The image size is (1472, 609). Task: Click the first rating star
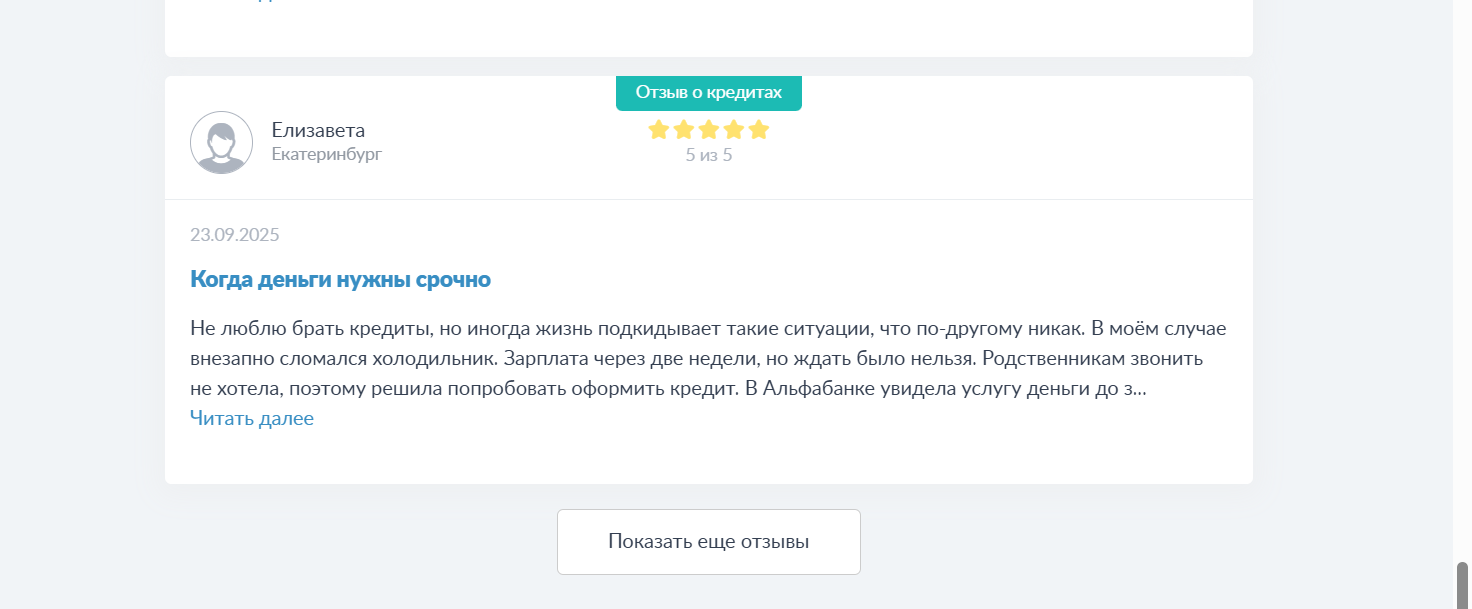pos(658,130)
